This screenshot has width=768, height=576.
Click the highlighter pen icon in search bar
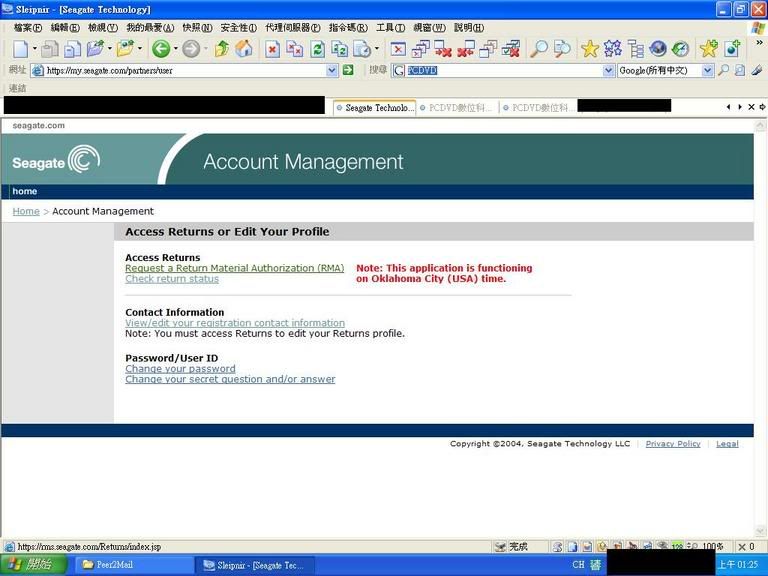click(x=757, y=71)
